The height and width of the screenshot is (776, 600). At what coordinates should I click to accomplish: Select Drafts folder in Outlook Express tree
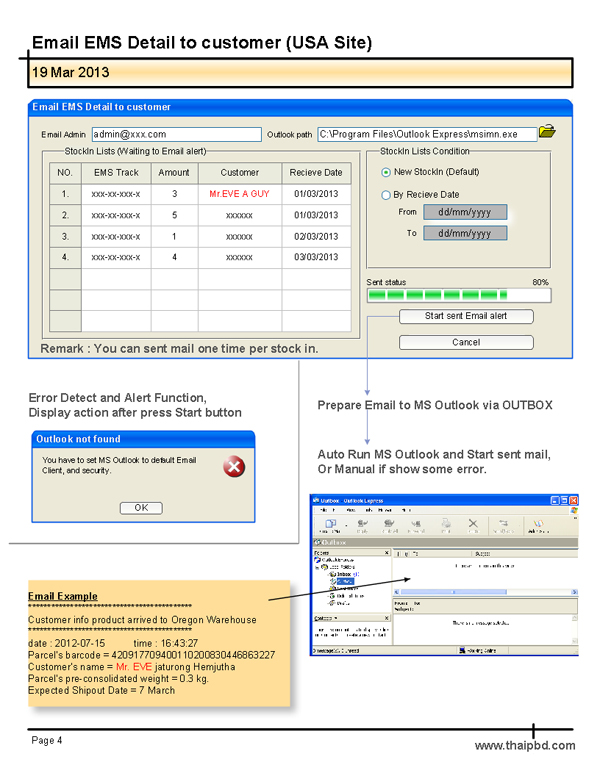point(342,603)
